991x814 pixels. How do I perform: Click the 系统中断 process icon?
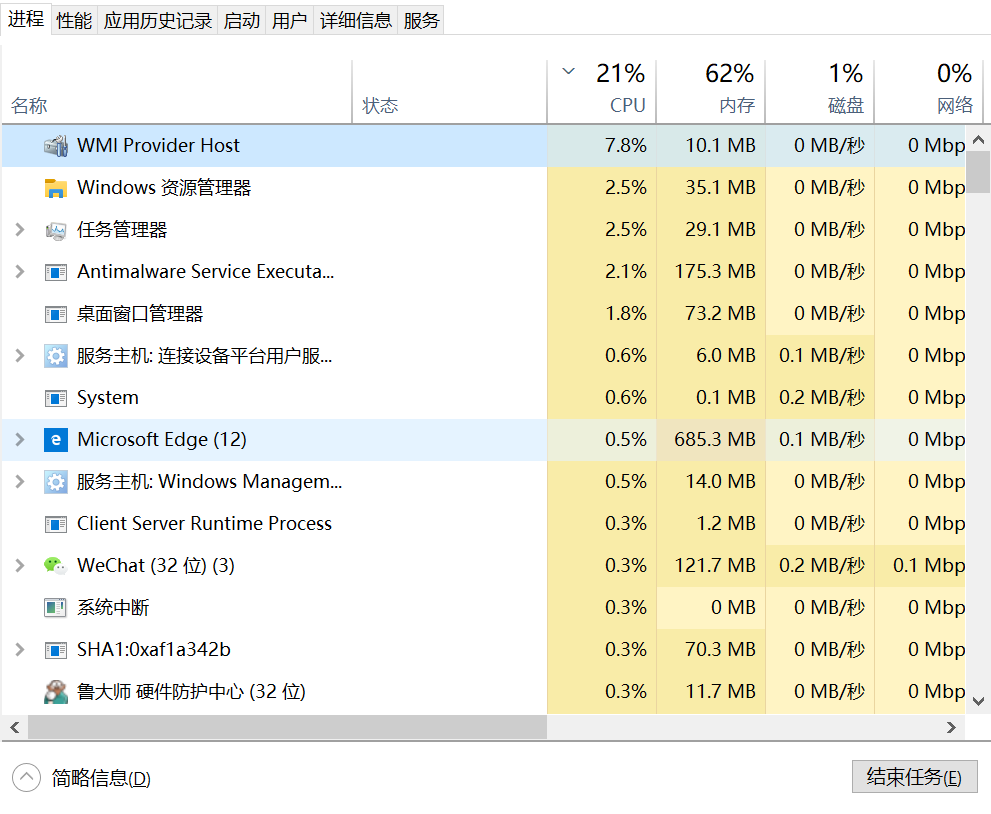[x=55, y=608]
